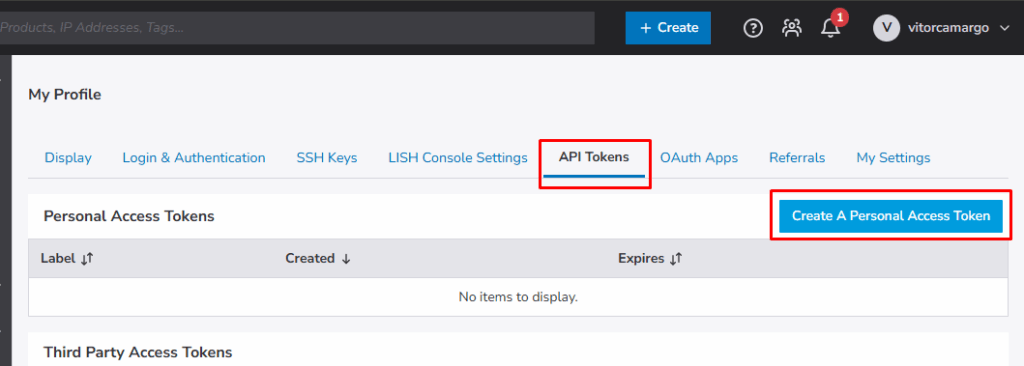Click the red notification count badge

[x=840, y=16]
